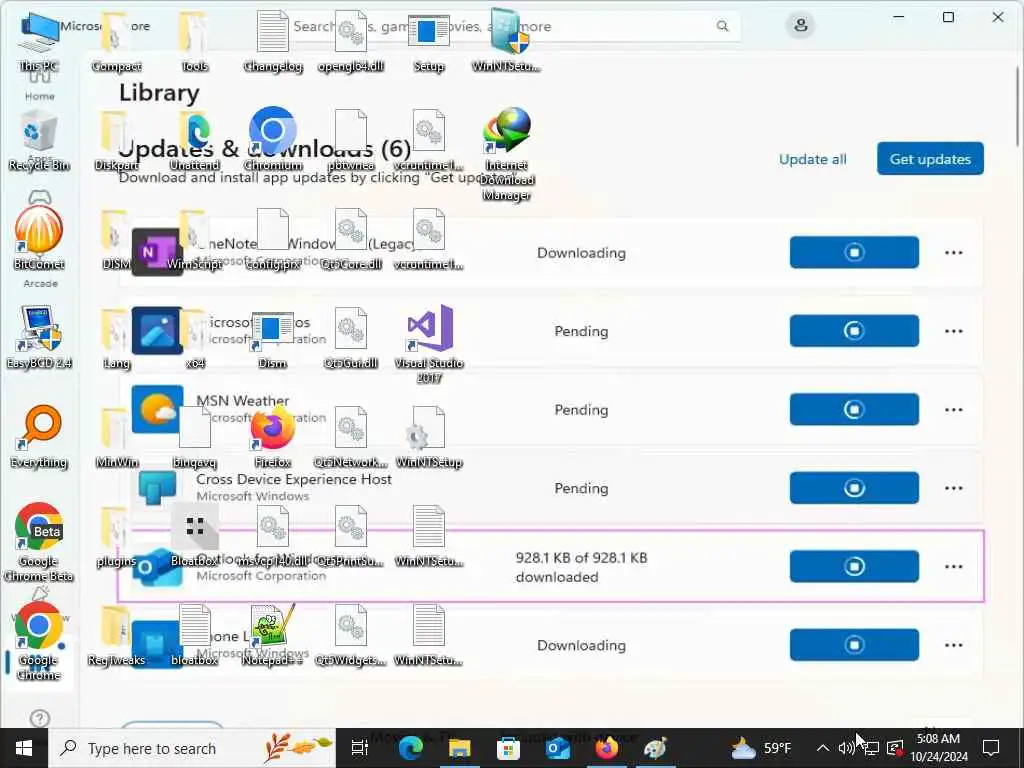Open the Recycle Bin desktop icon

coord(39,140)
